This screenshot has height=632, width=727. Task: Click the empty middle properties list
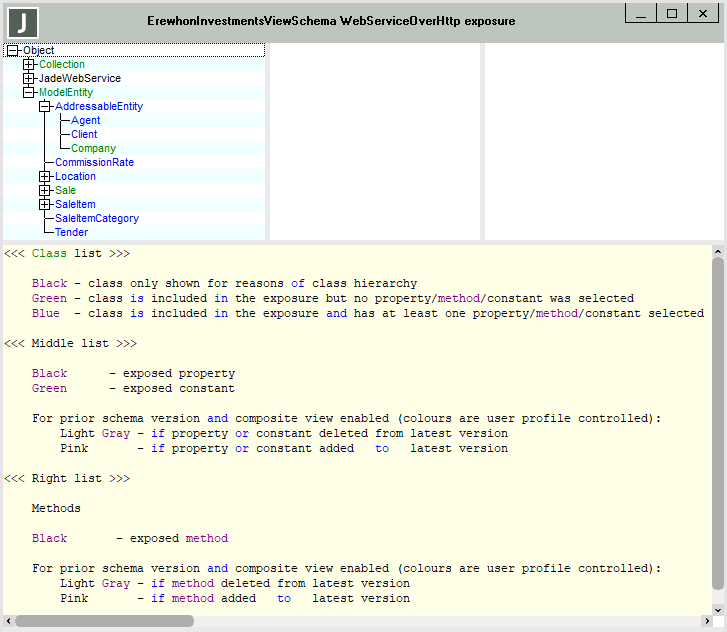pyautogui.click(x=374, y=140)
